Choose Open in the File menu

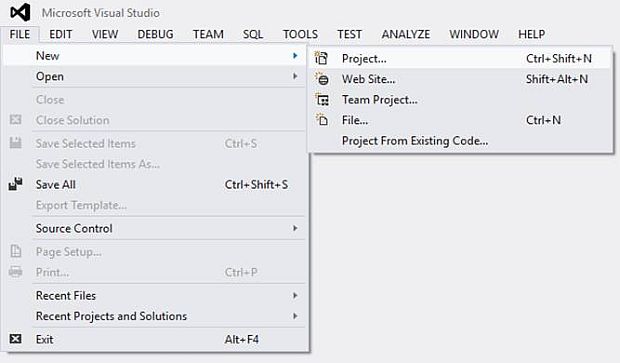pos(155,76)
